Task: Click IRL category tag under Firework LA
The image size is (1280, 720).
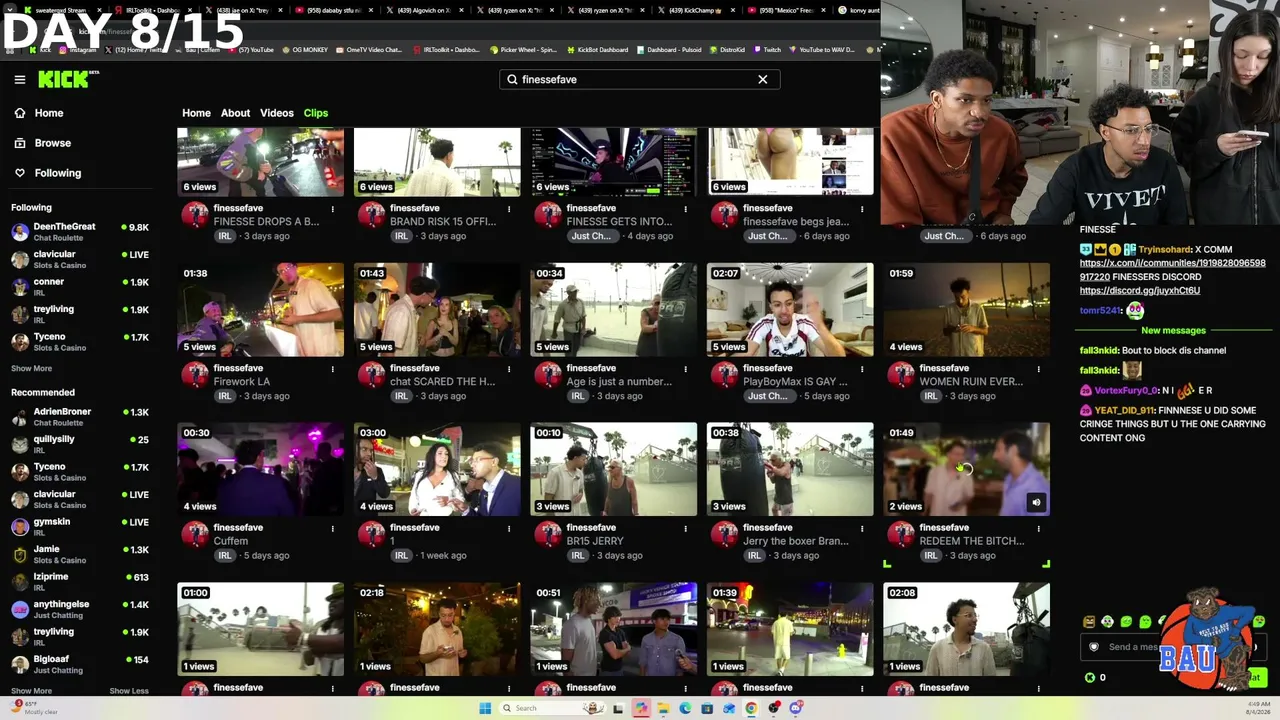Action: coord(225,396)
